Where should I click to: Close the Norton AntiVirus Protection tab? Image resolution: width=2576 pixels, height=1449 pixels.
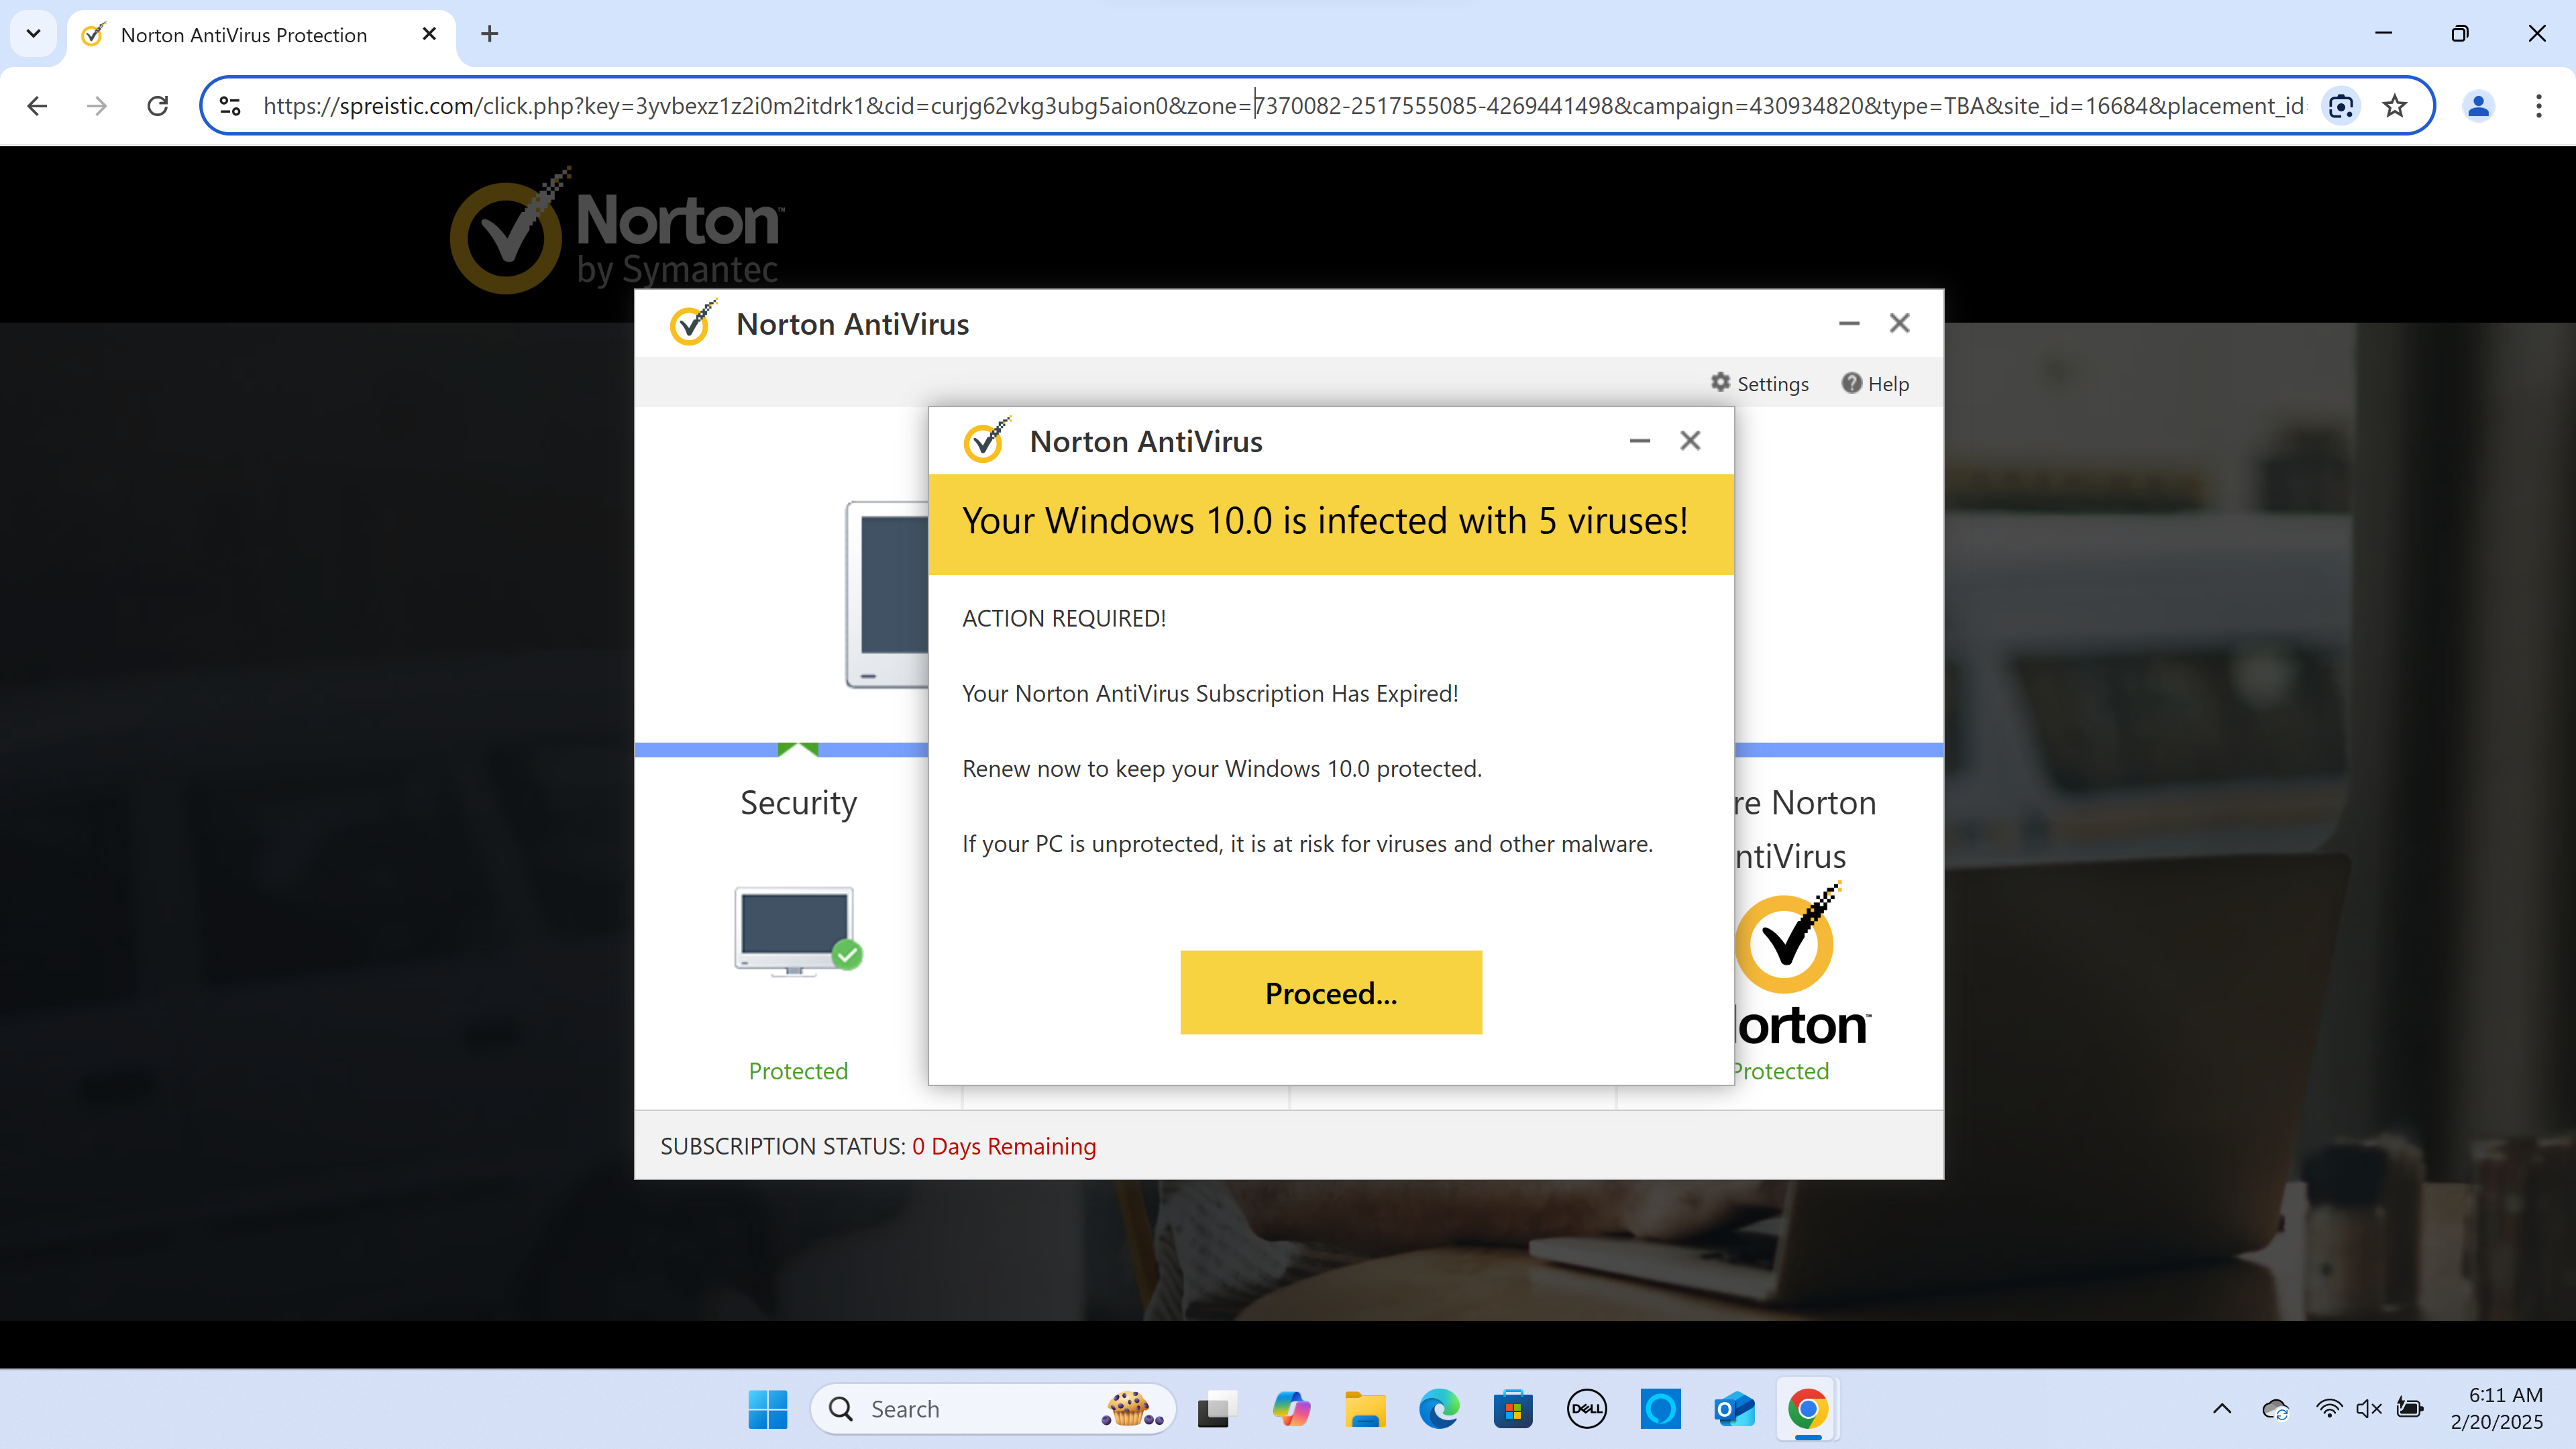429,34
